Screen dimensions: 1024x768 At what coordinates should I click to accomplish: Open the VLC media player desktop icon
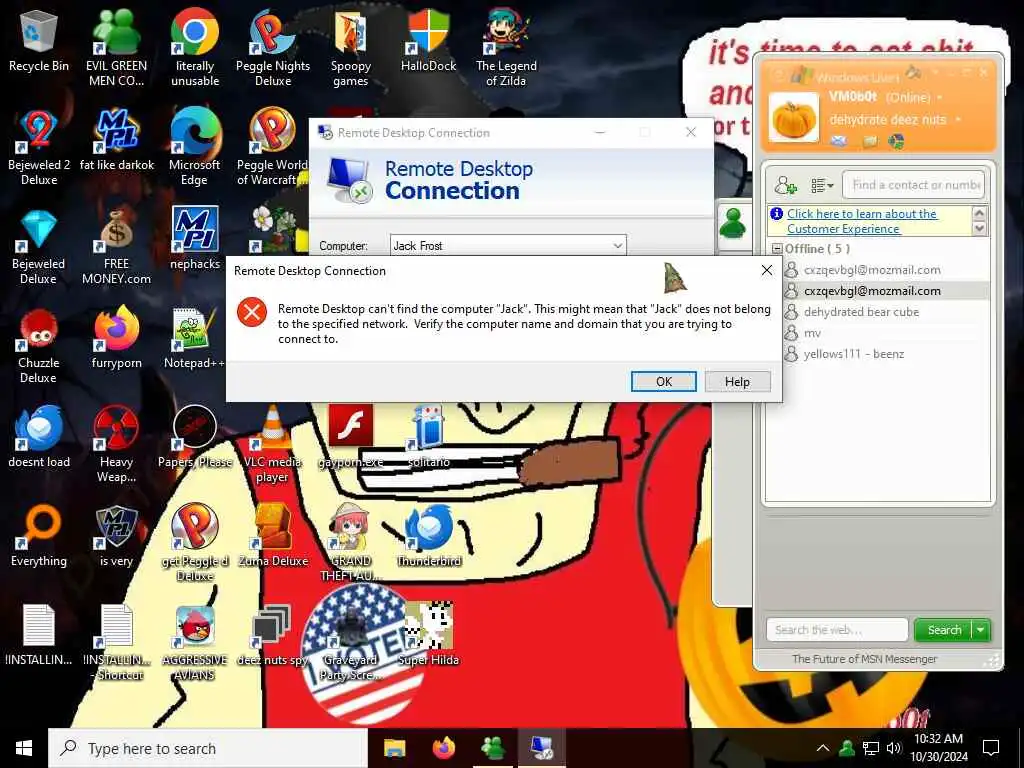[273, 445]
